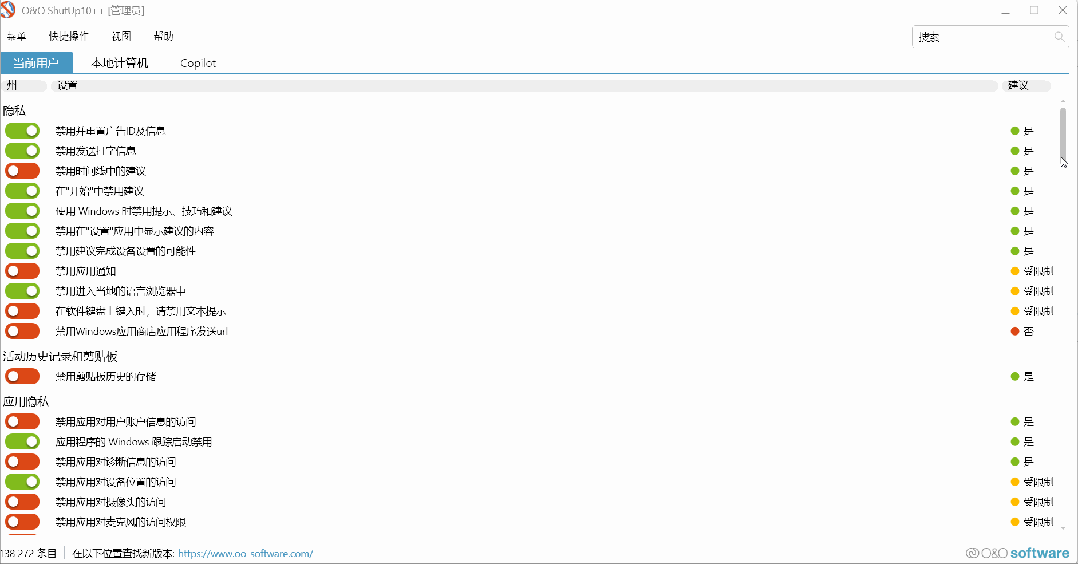The image size is (1078, 564).
Task: Enable 禁用应用对摄像头的访问 switch
Action: click(x=23, y=501)
